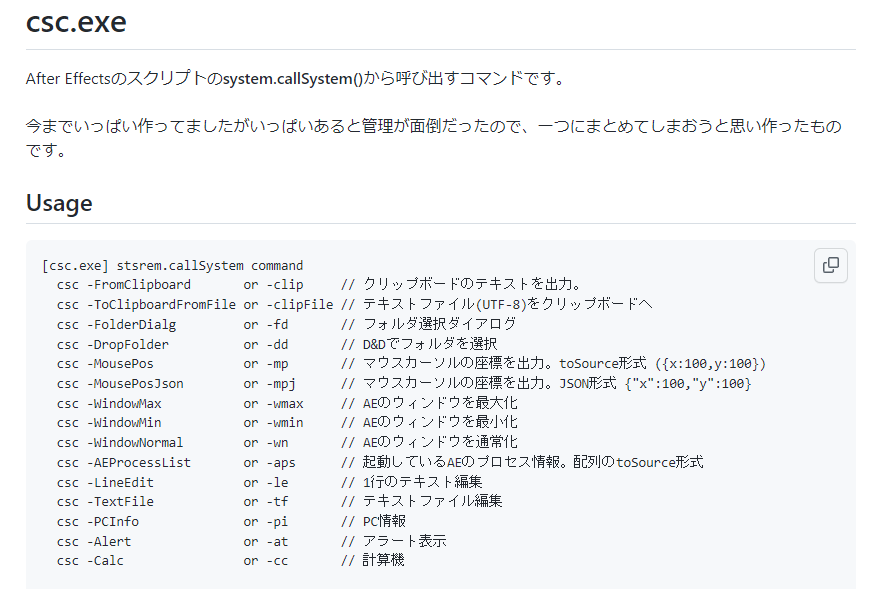Click the 'or -mpj' short option
878x589 pixels.
pyautogui.click(x=269, y=384)
